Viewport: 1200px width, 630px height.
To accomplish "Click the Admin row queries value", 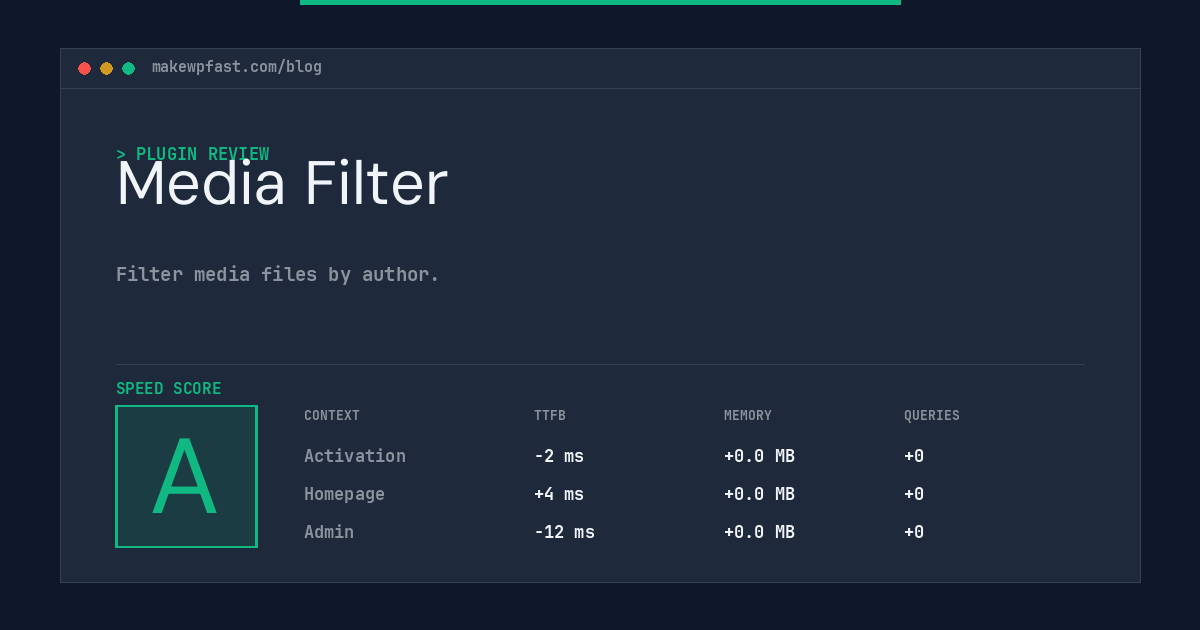I will click(914, 532).
